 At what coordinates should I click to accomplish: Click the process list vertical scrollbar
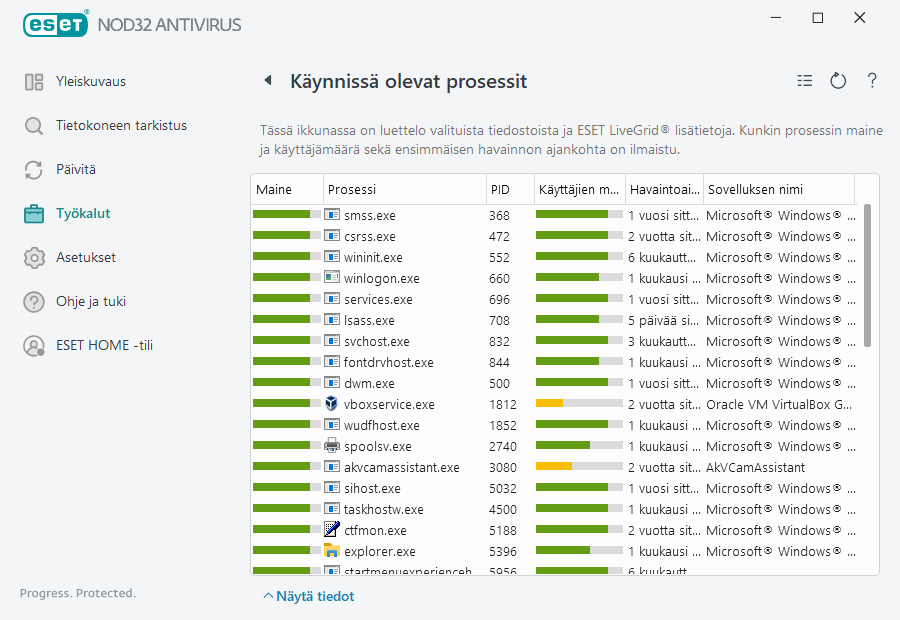coord(867,276)
